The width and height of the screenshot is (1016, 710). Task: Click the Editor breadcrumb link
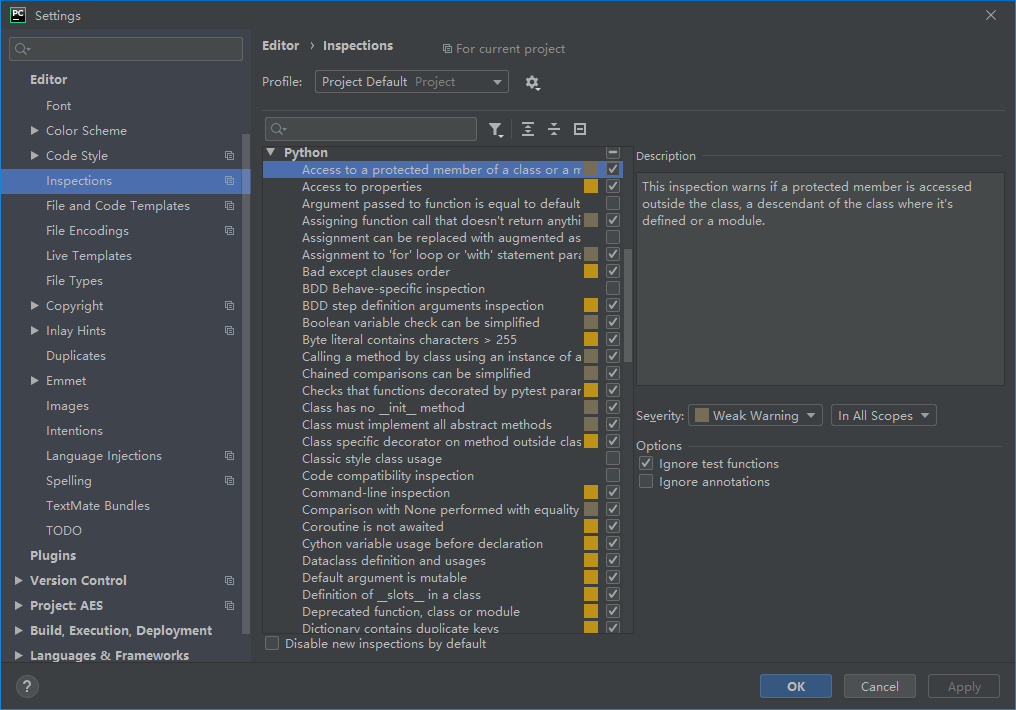pos(281,45)
